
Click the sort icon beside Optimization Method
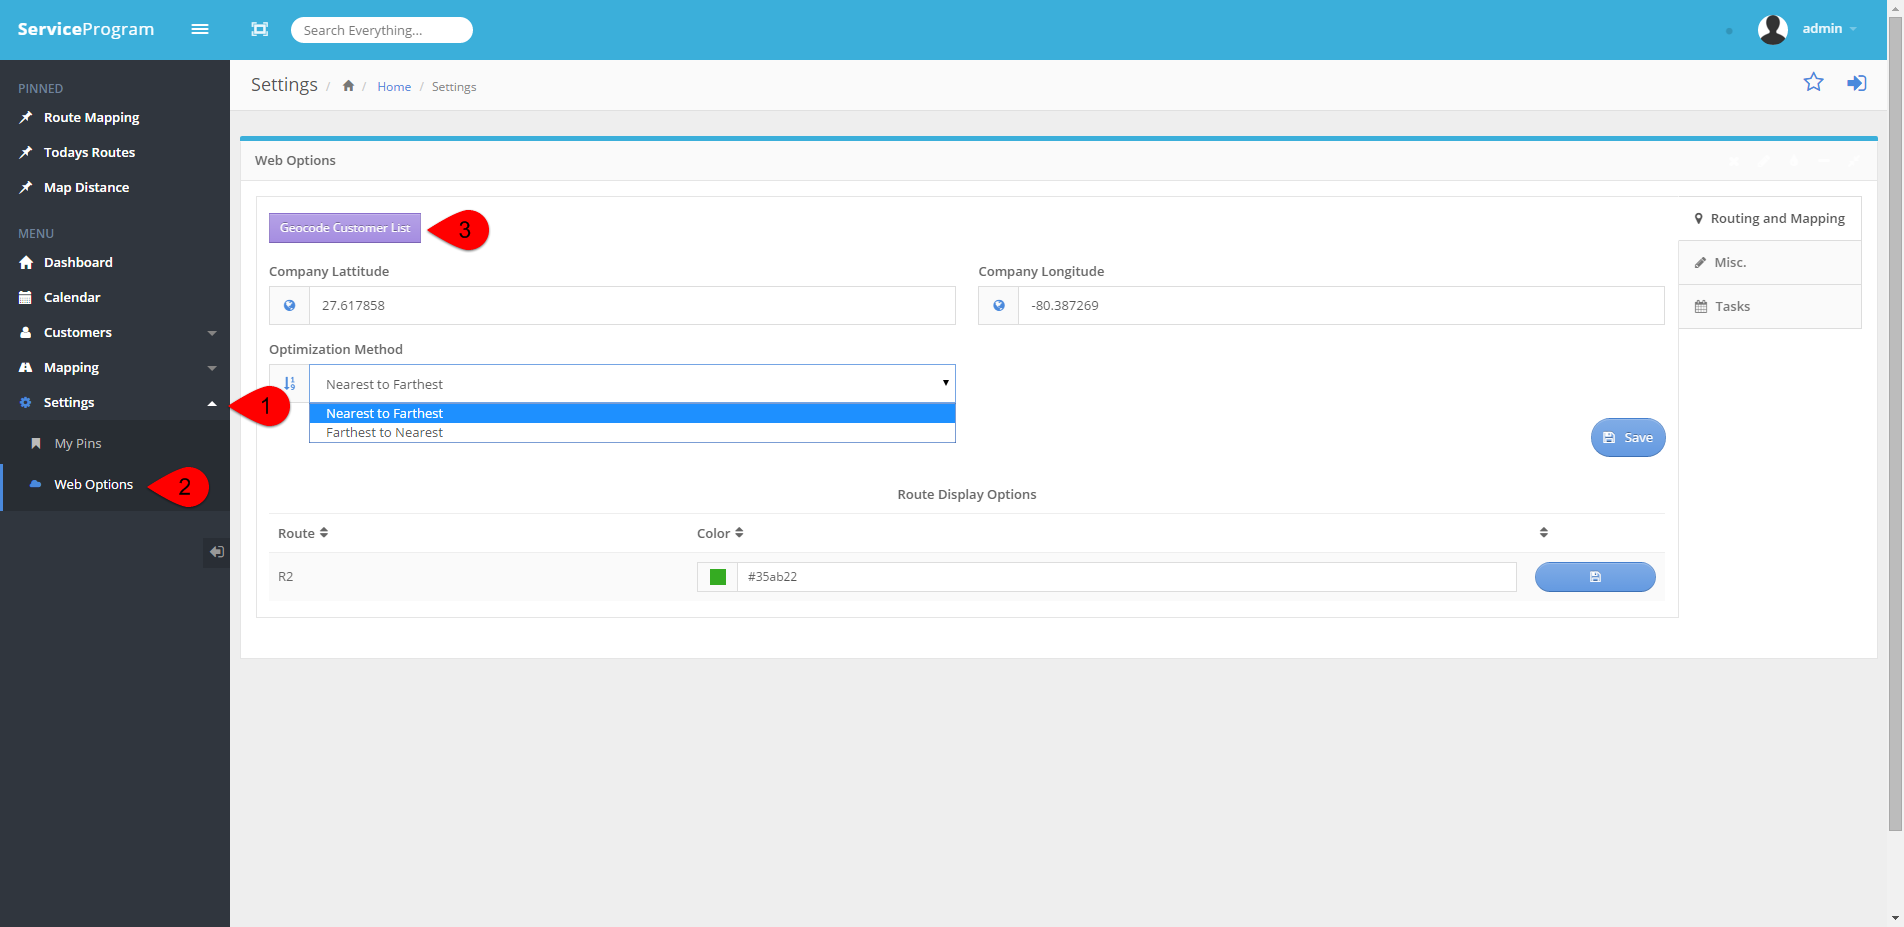[289, 384]
